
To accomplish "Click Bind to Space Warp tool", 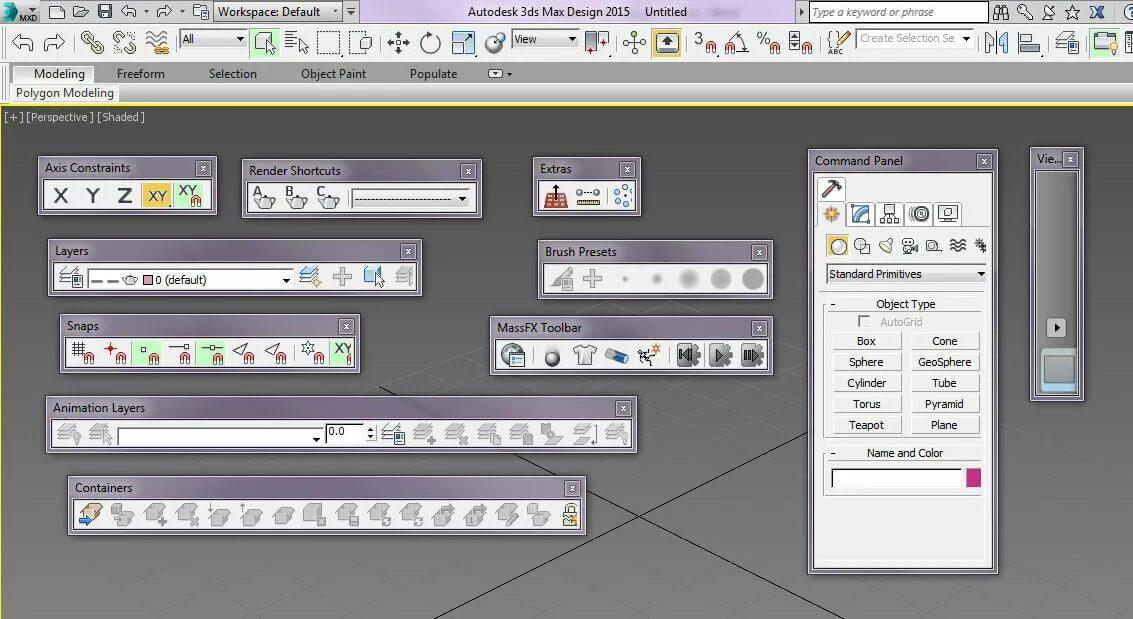I will (156, 43).
